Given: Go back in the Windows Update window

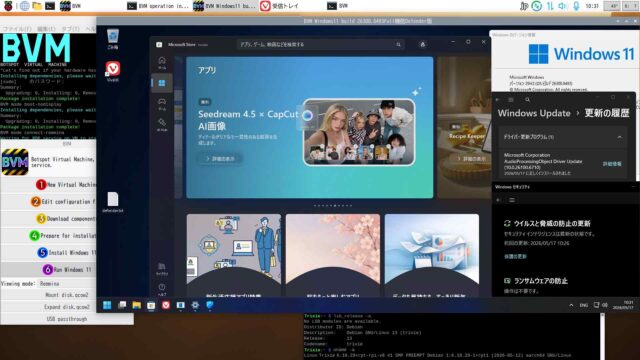Looking at the screenshot, I should point(498,100).
